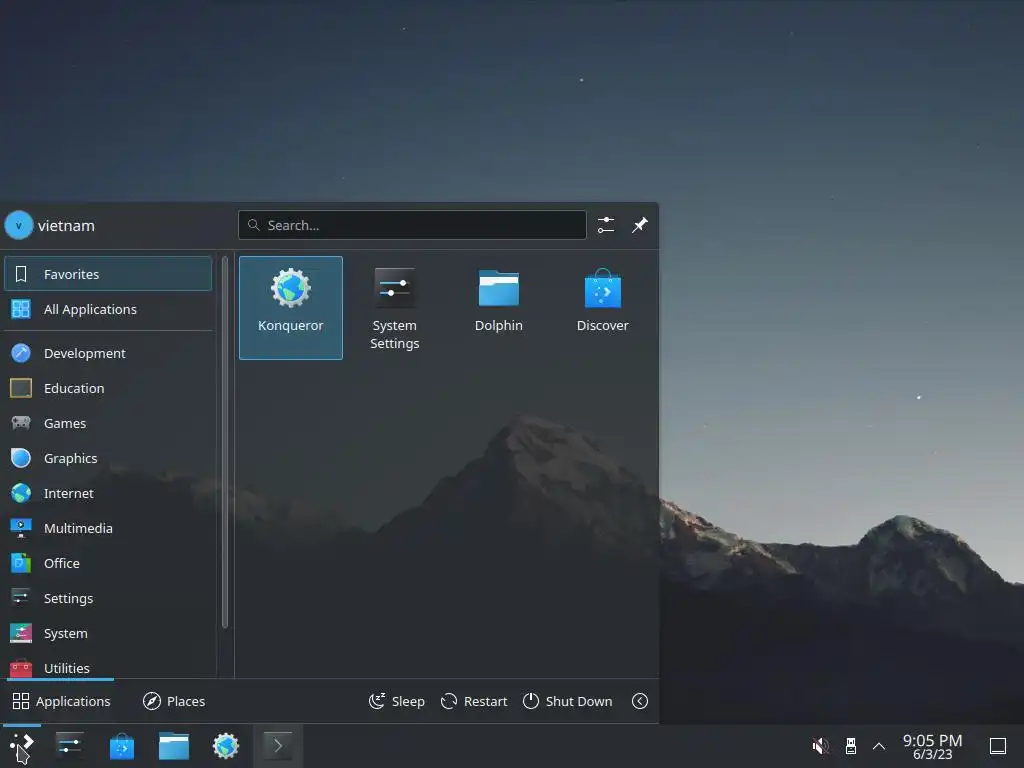Screen dimensions: 1024x768
Task: Click the category list scrollbar
Action: pos(225,442)
